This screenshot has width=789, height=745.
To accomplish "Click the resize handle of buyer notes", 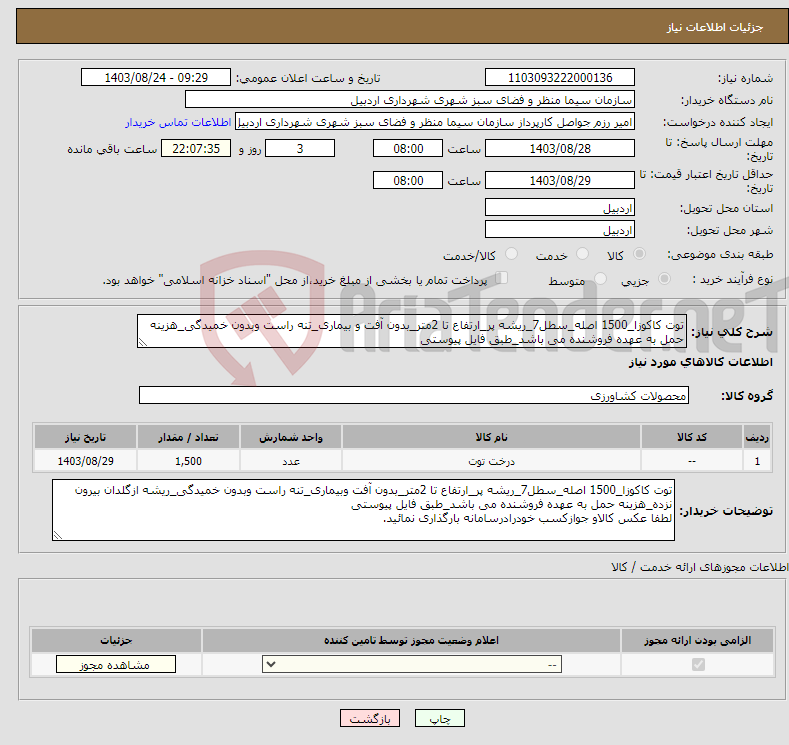I will (58, 535).
